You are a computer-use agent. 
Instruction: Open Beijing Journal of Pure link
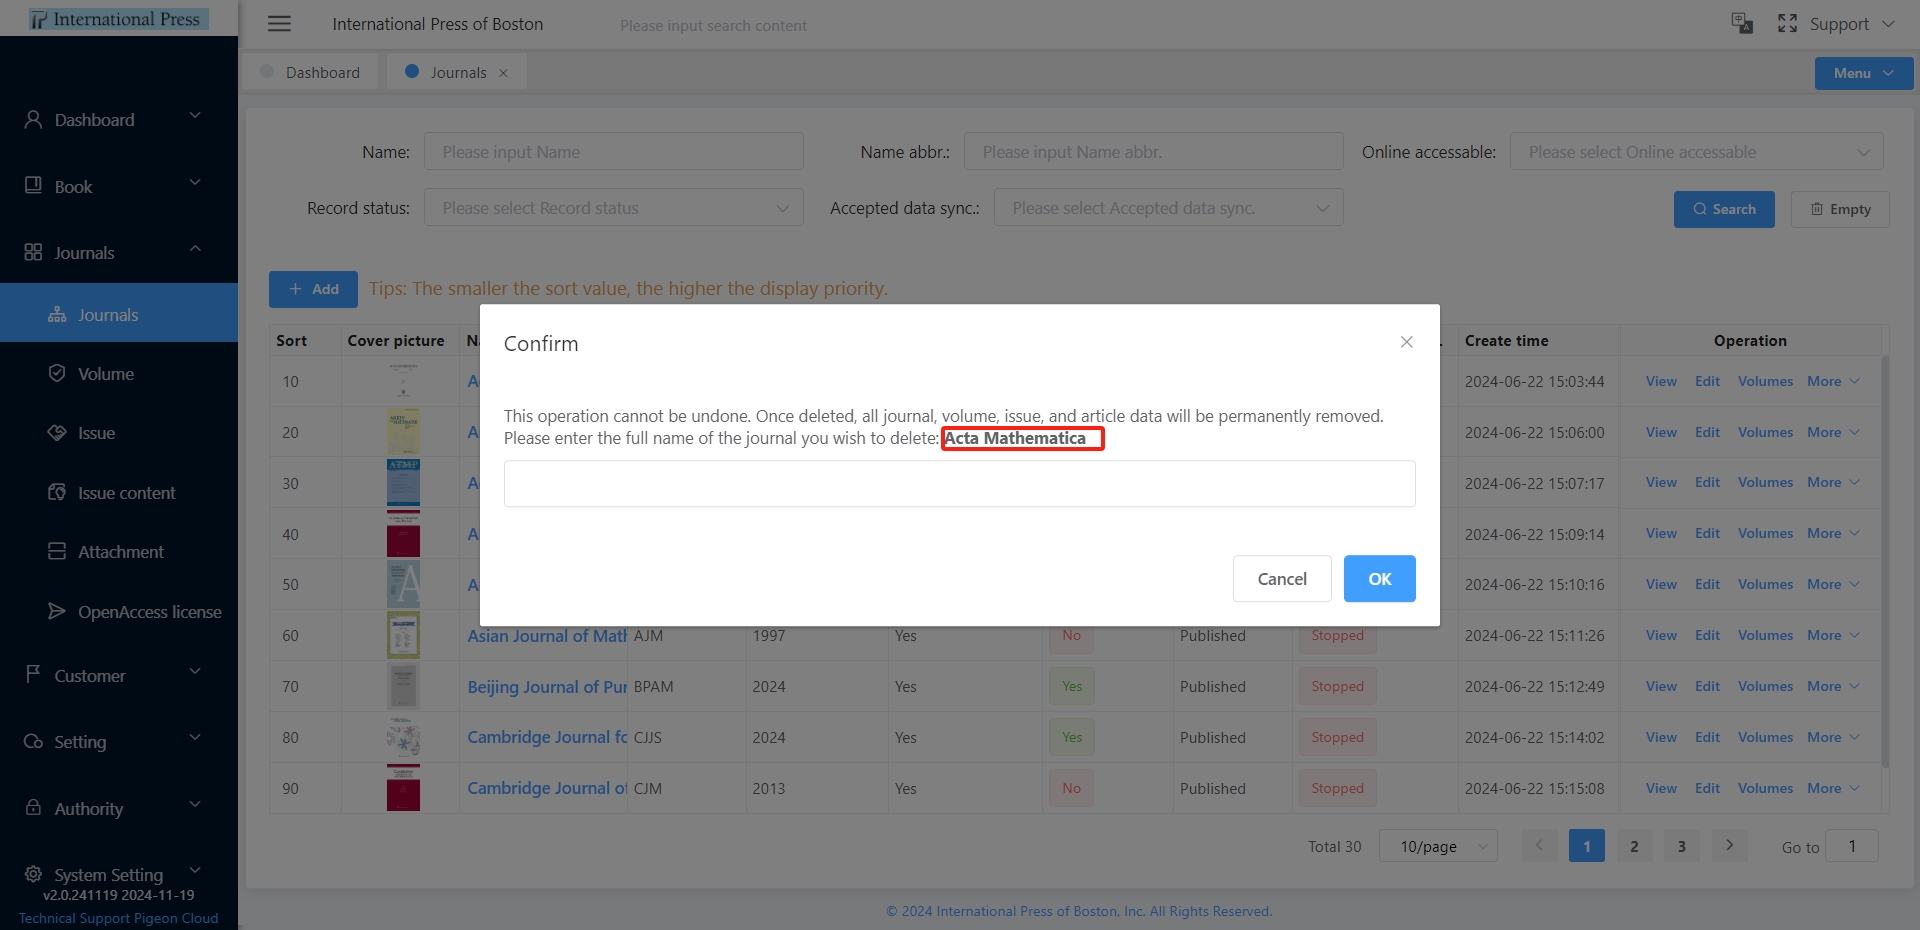(547, 686)
